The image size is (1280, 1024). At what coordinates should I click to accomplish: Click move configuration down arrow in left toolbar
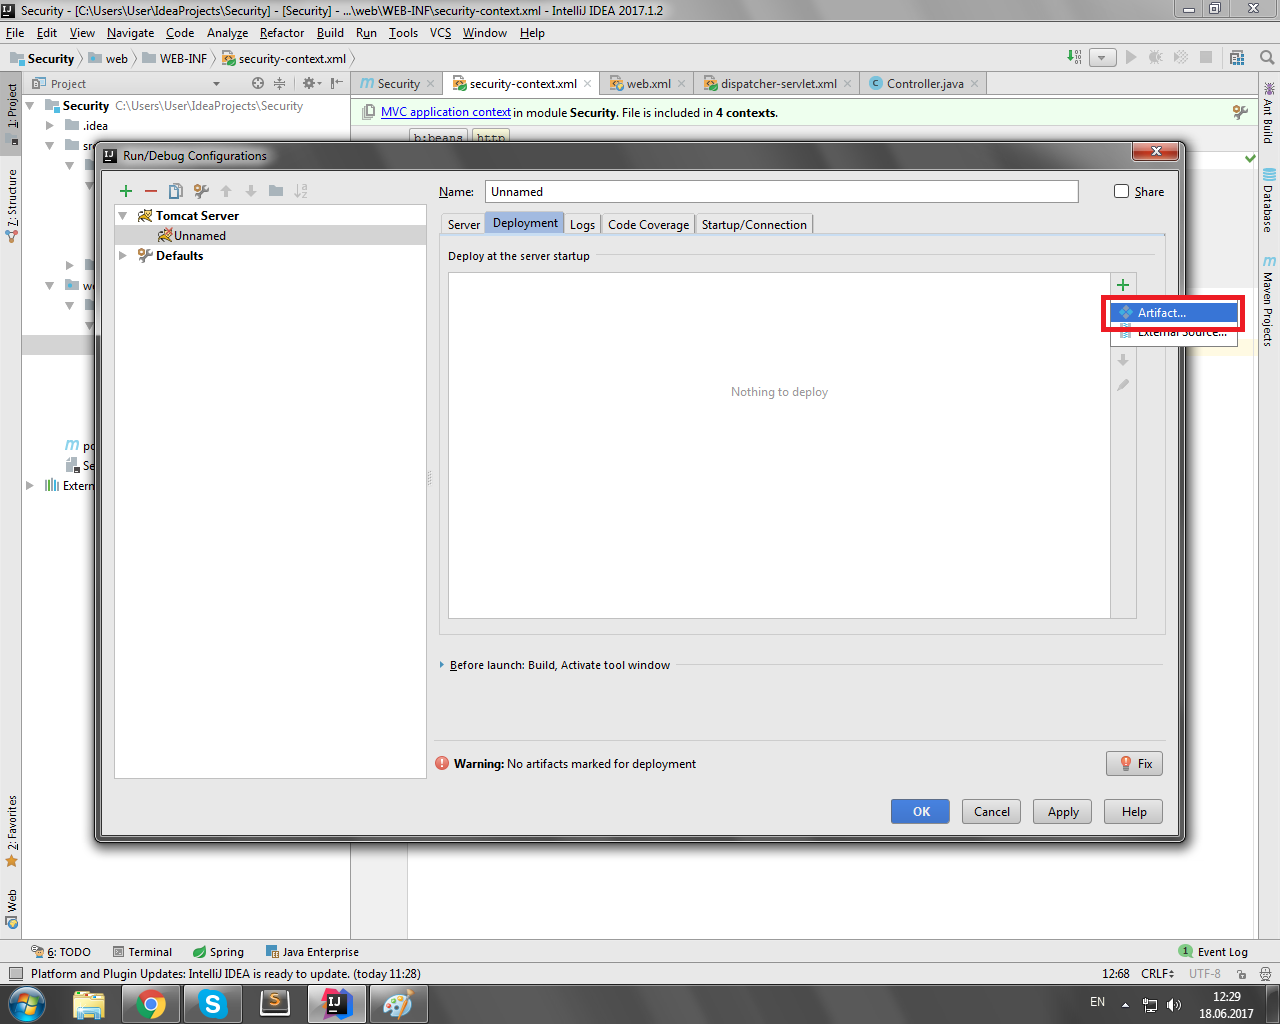[251, 191]
